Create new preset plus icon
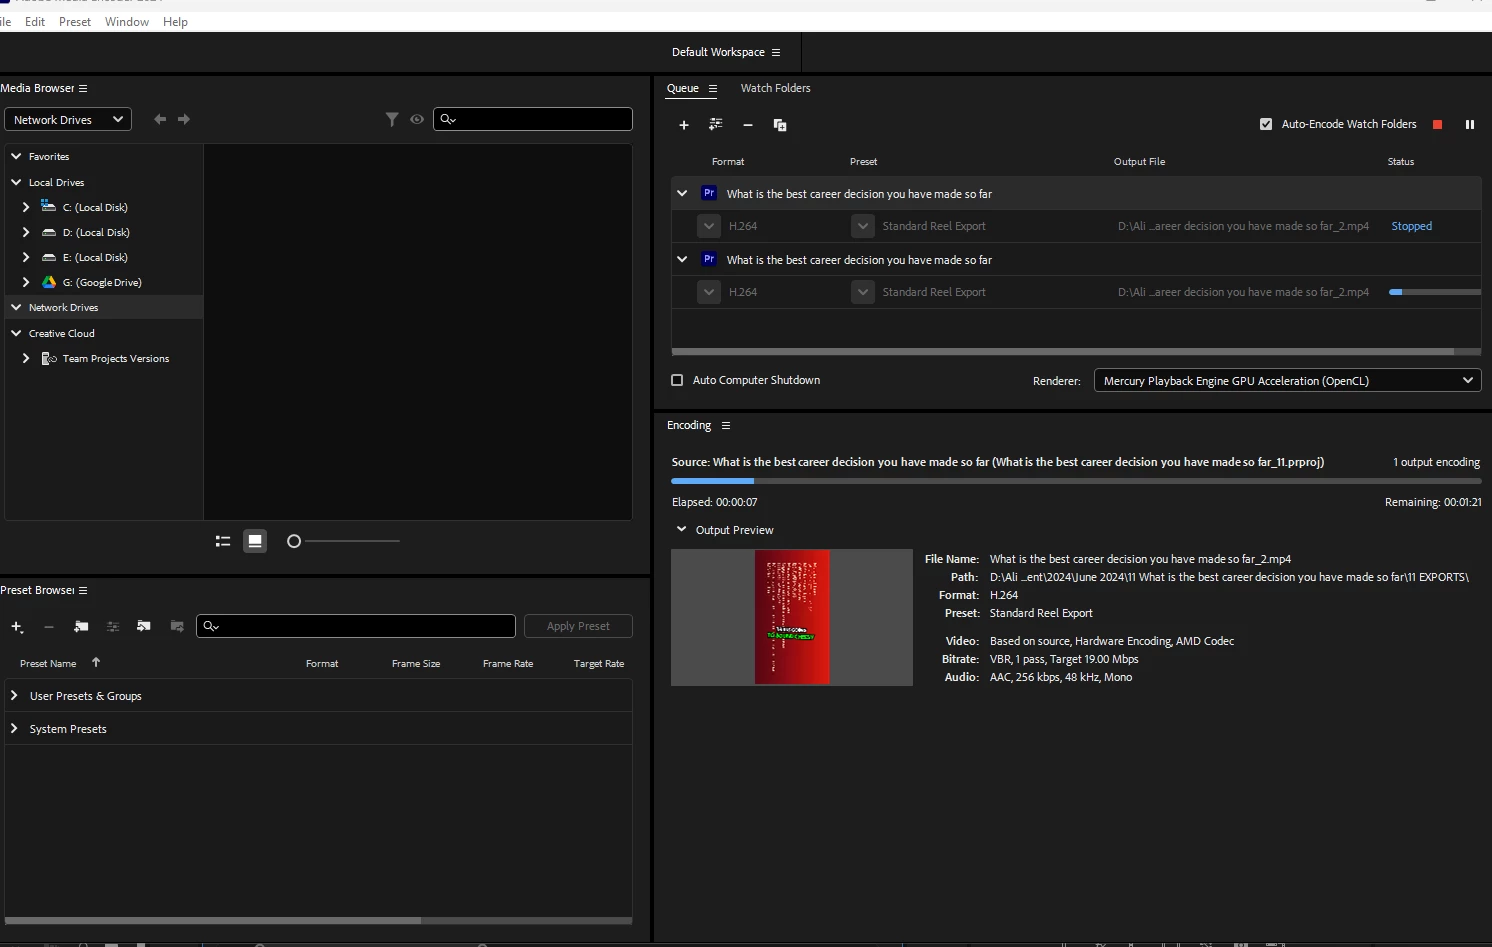Viewport: 1492px width, 947px height. (x=17, y=627)
